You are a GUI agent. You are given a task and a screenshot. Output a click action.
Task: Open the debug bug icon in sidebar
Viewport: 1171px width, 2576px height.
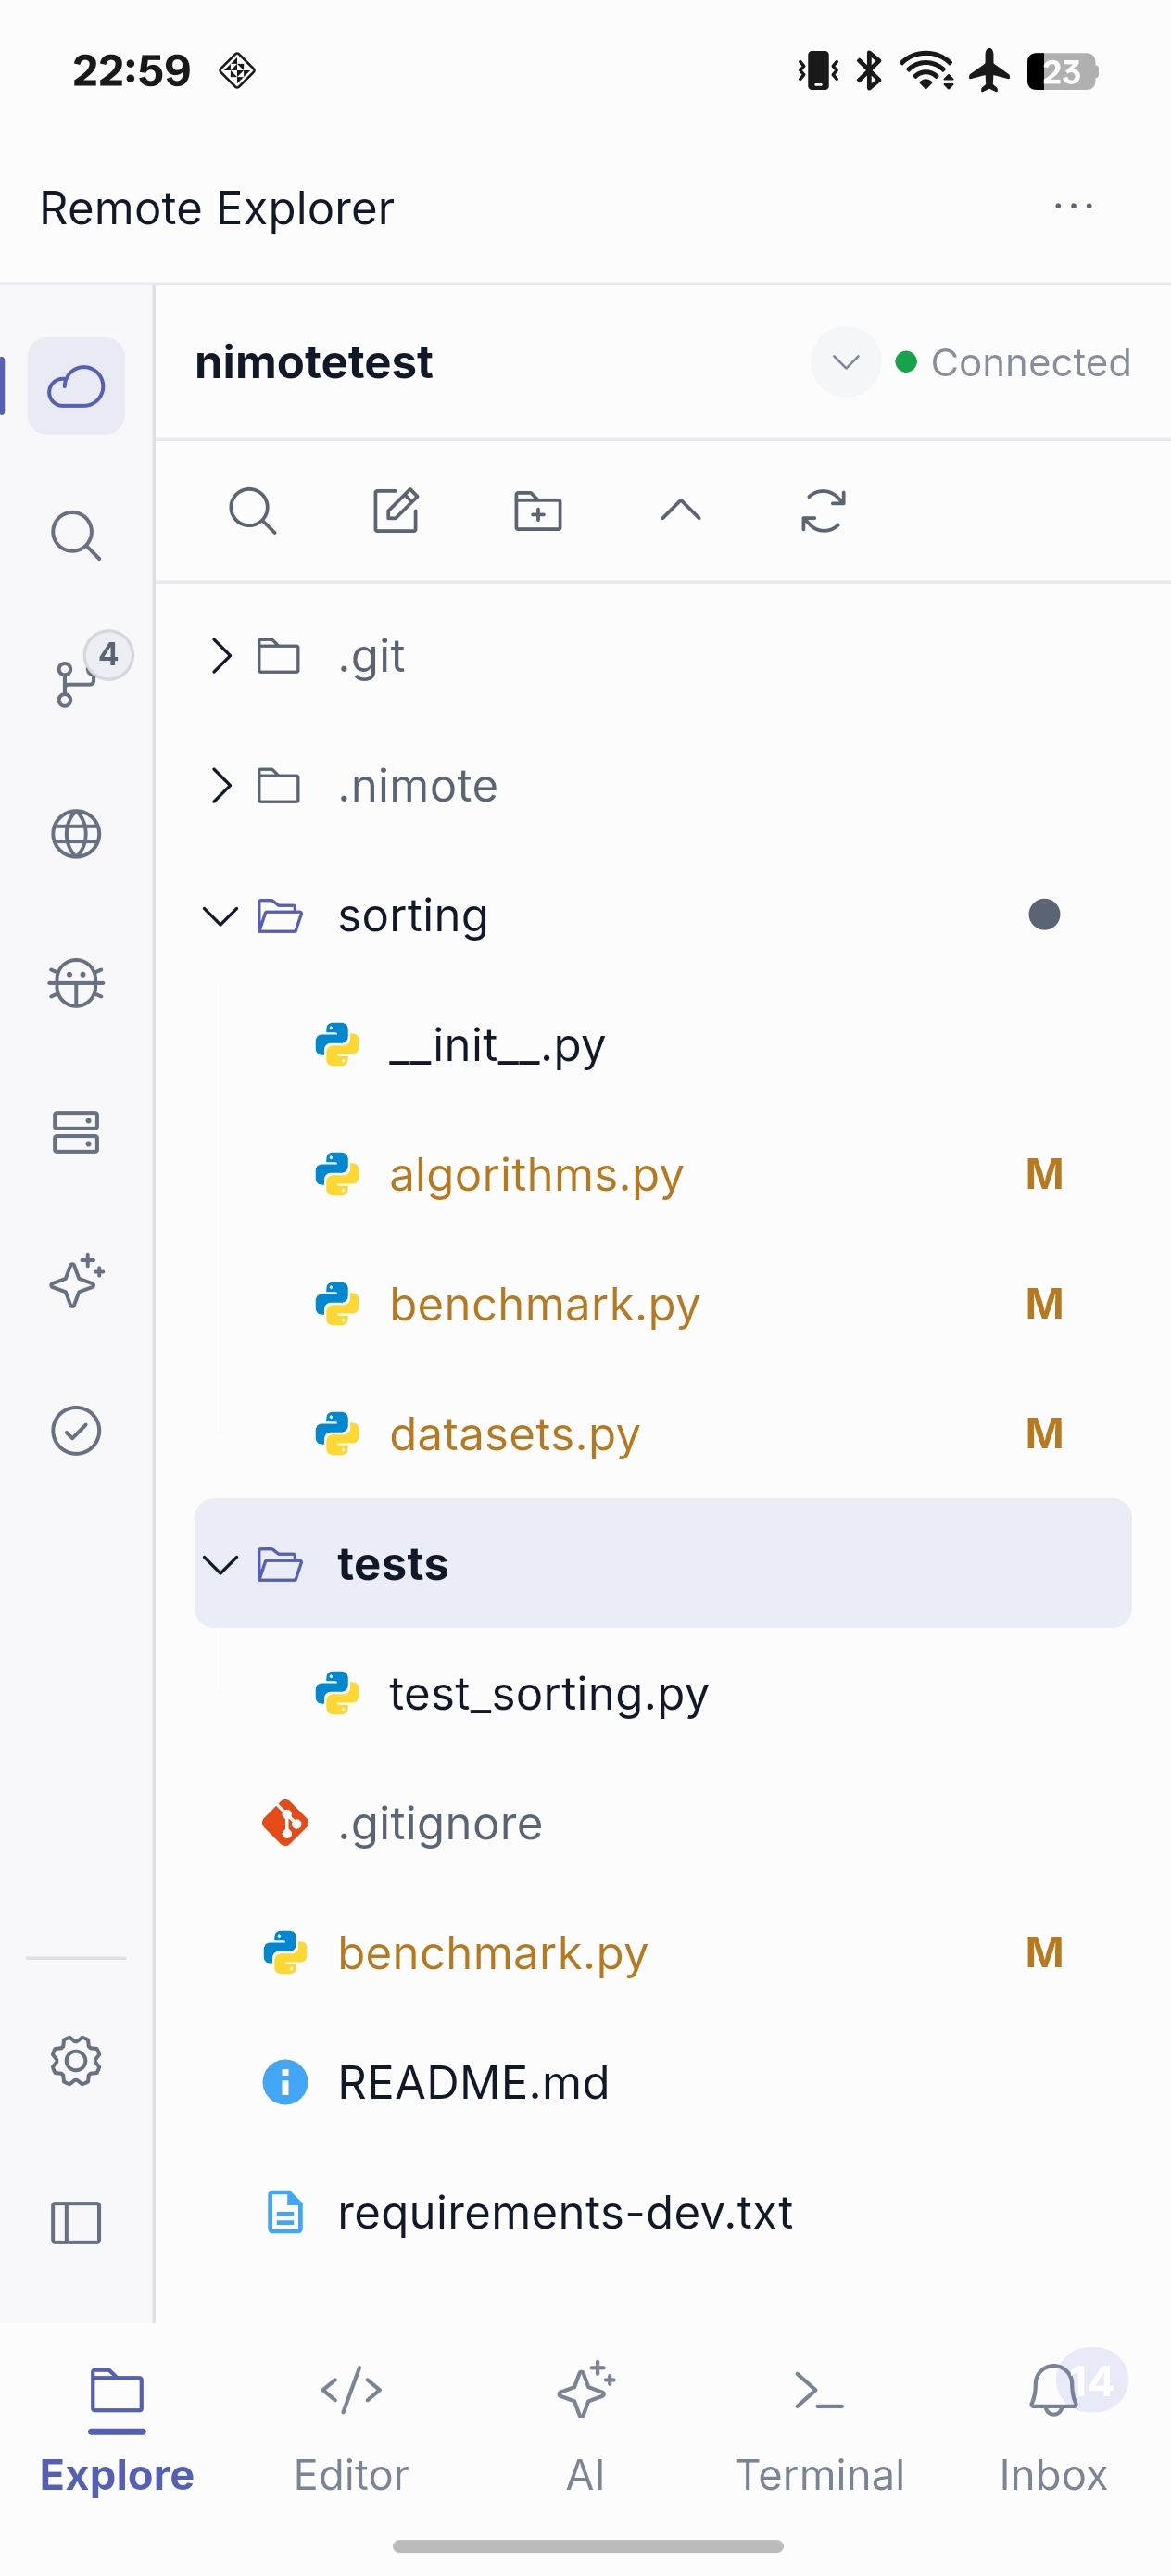(x=76, y=983)
